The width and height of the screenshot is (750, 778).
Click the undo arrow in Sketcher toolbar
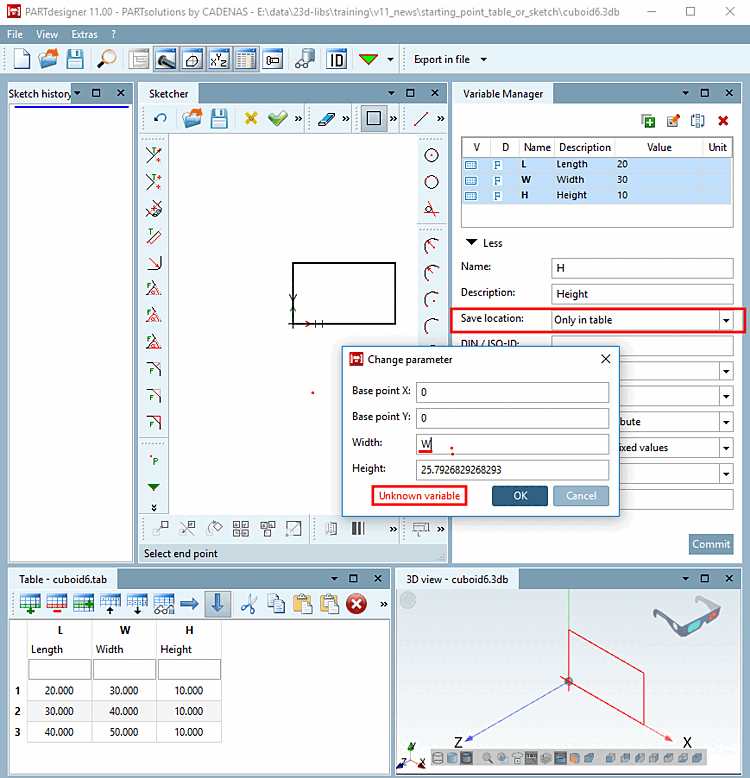(x=160, y=119)
